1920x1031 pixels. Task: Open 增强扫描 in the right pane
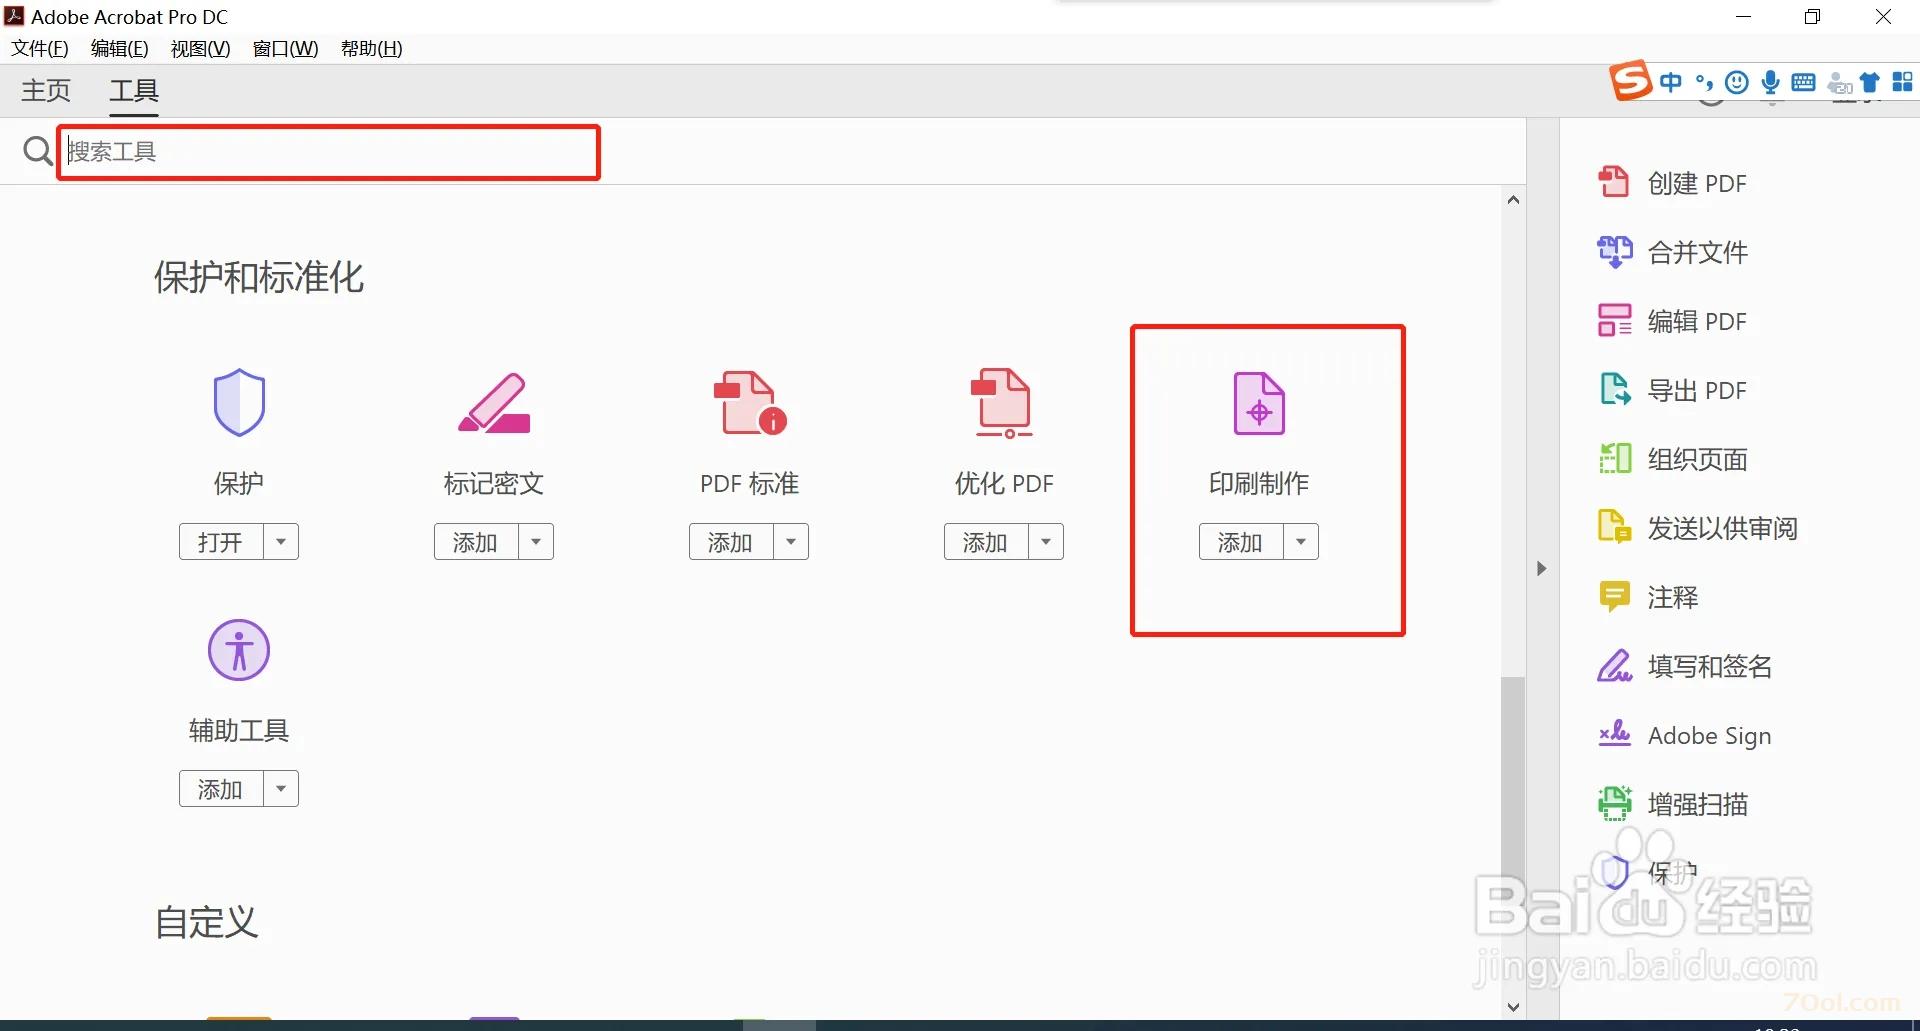click(x=1673, y=804)
